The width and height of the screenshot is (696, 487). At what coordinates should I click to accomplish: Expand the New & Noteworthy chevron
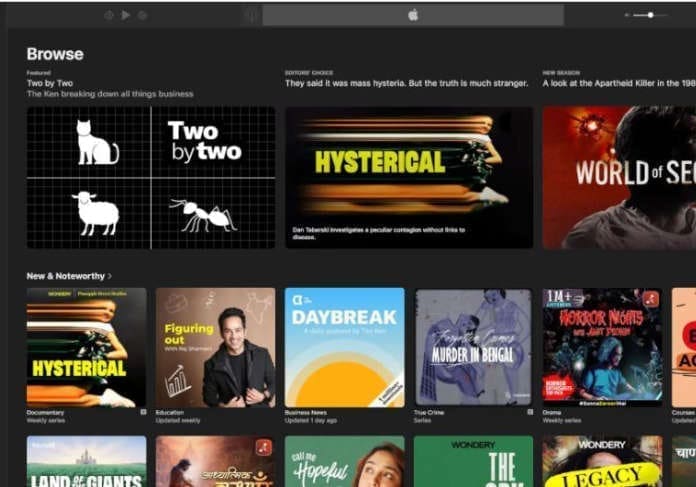(110, 276)
